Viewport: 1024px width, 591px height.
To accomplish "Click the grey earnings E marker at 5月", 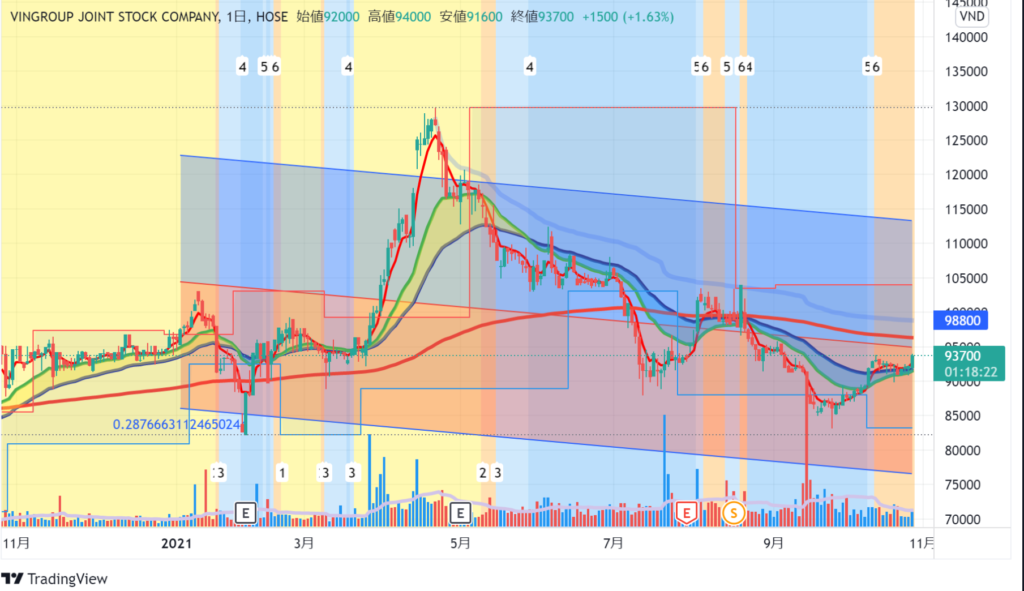I will [x=460, y=513].
